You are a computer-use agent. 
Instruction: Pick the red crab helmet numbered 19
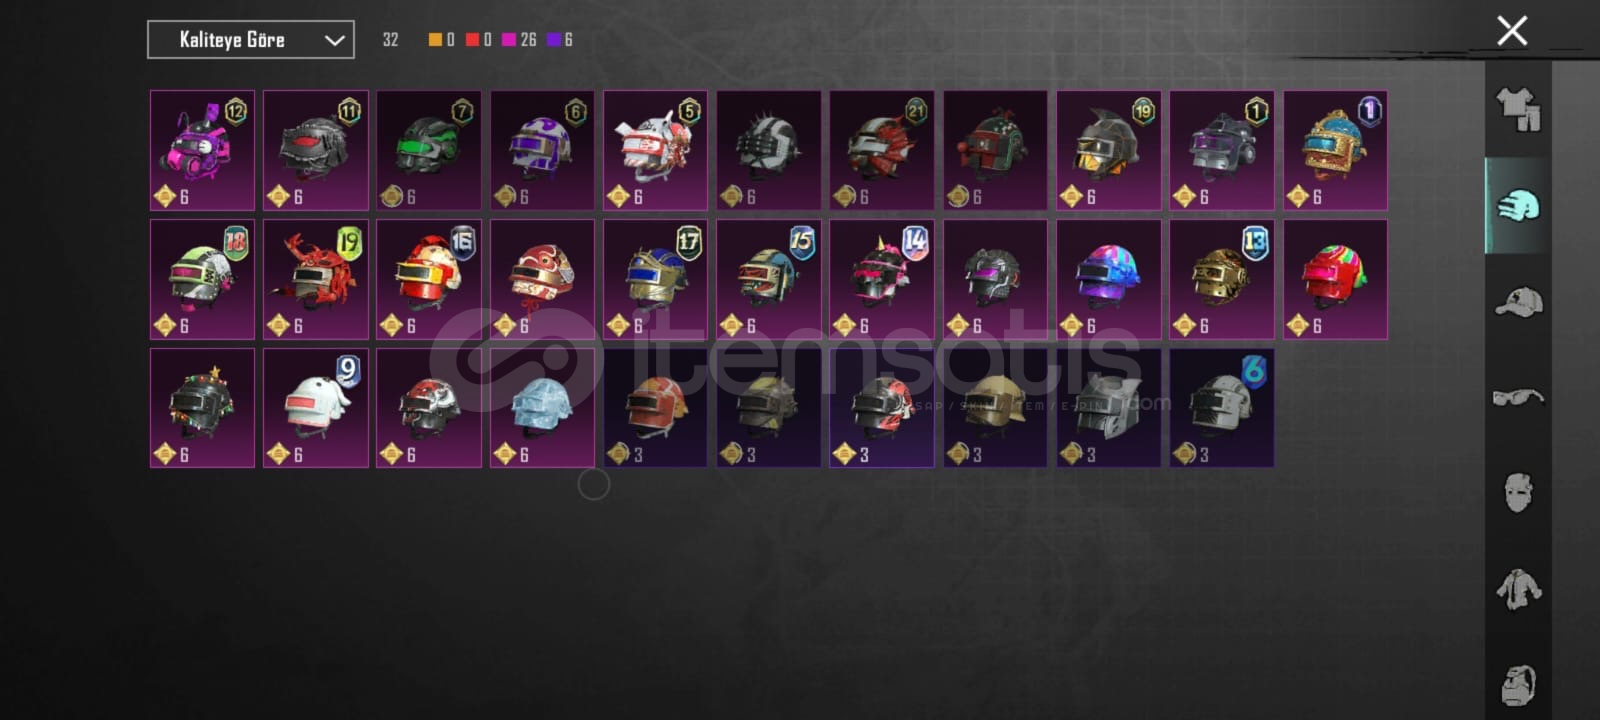pyautogui.click(x=315, y=279)
